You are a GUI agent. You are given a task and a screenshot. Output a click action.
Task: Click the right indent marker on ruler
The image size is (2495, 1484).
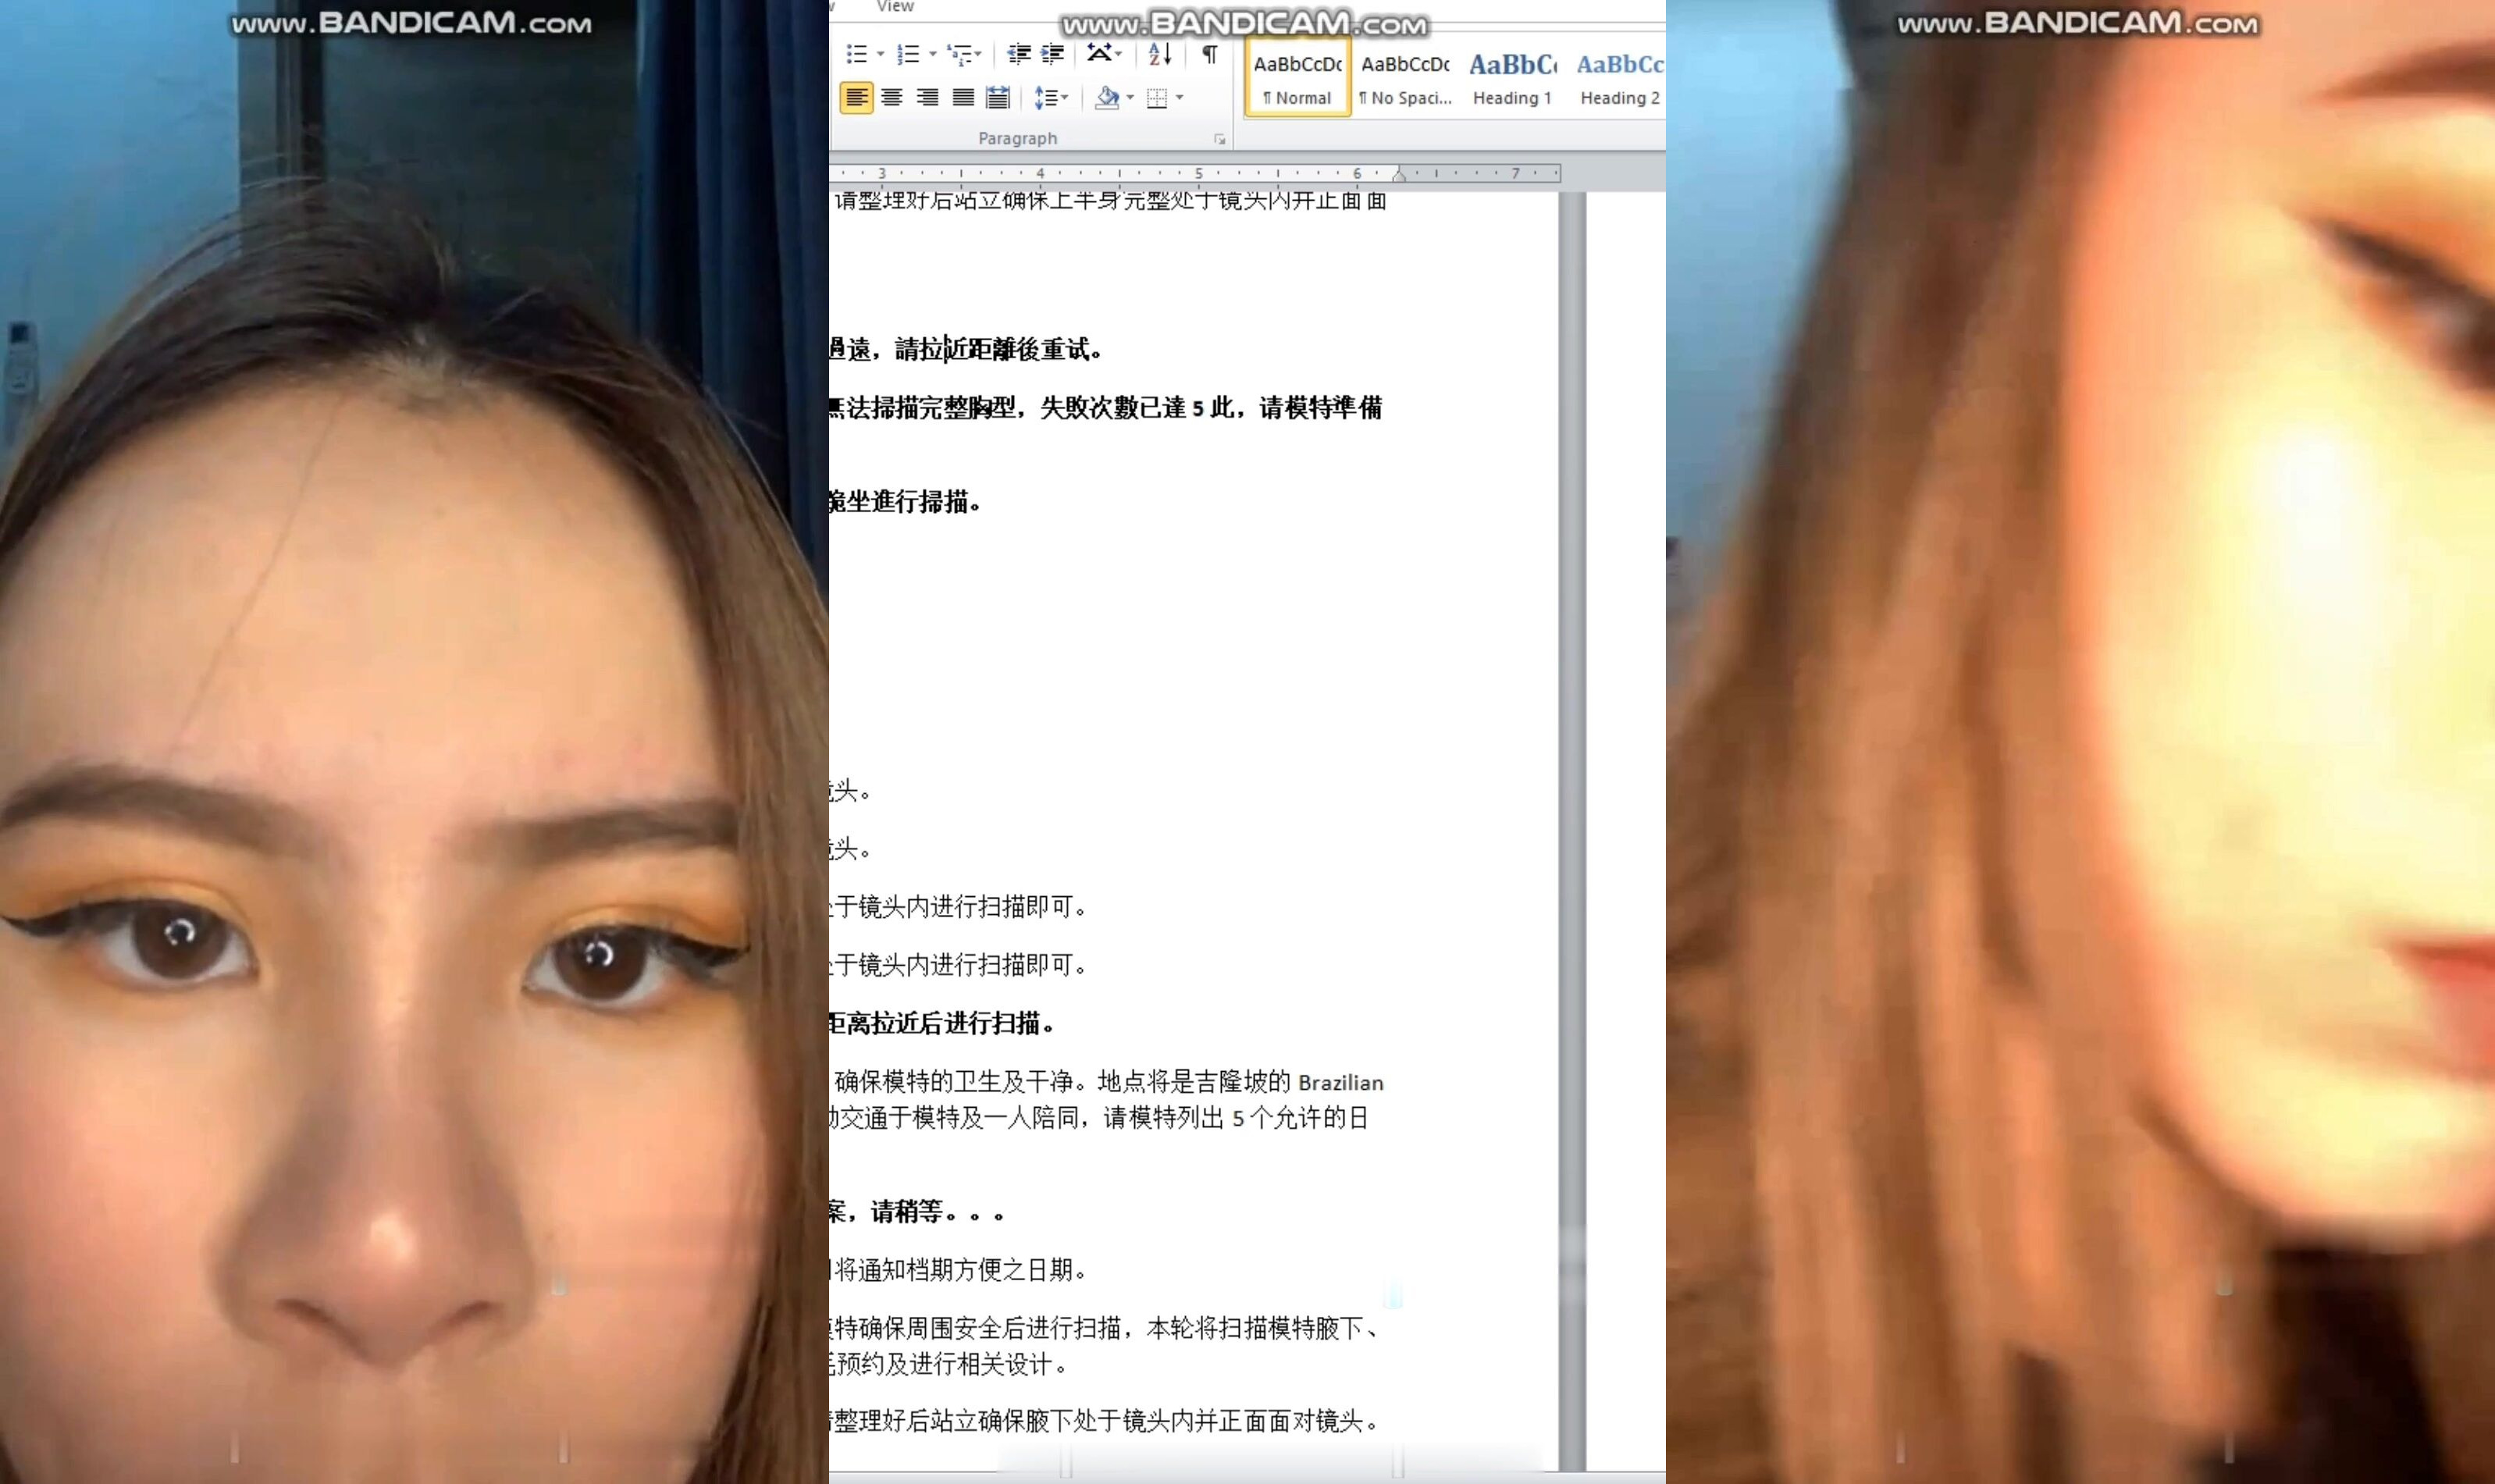(1399, 174)
